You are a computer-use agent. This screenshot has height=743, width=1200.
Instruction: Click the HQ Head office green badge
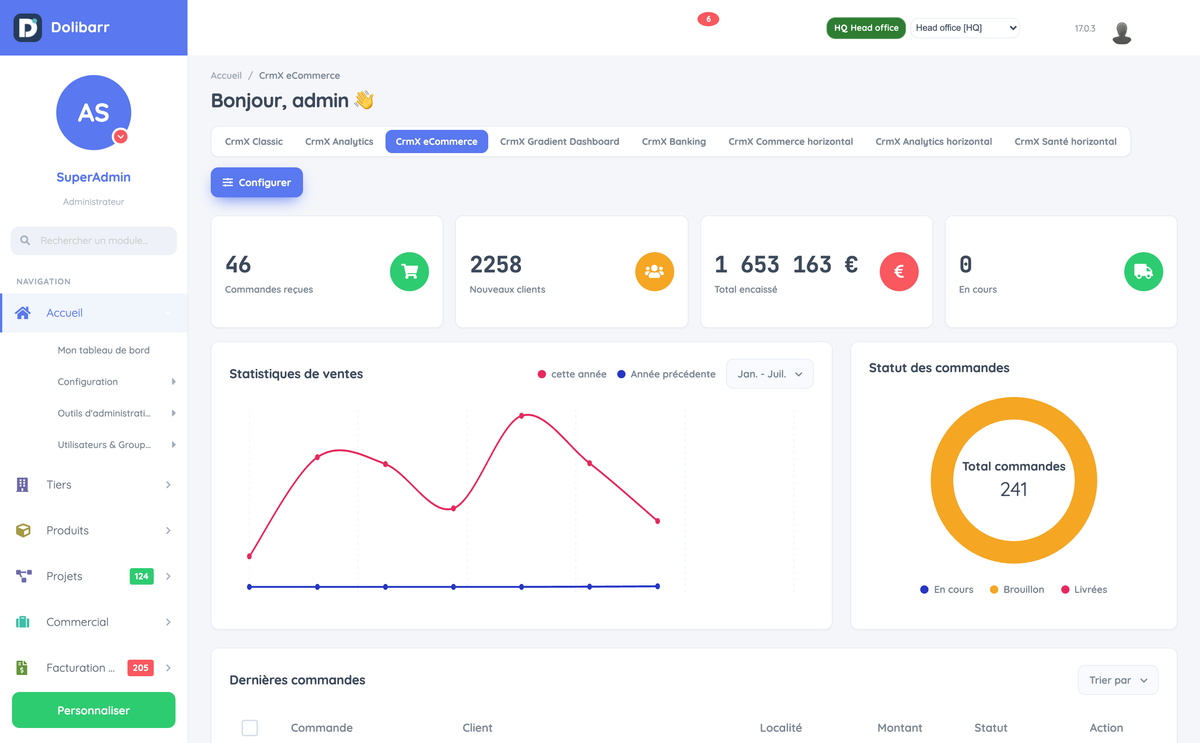point(866,28)
